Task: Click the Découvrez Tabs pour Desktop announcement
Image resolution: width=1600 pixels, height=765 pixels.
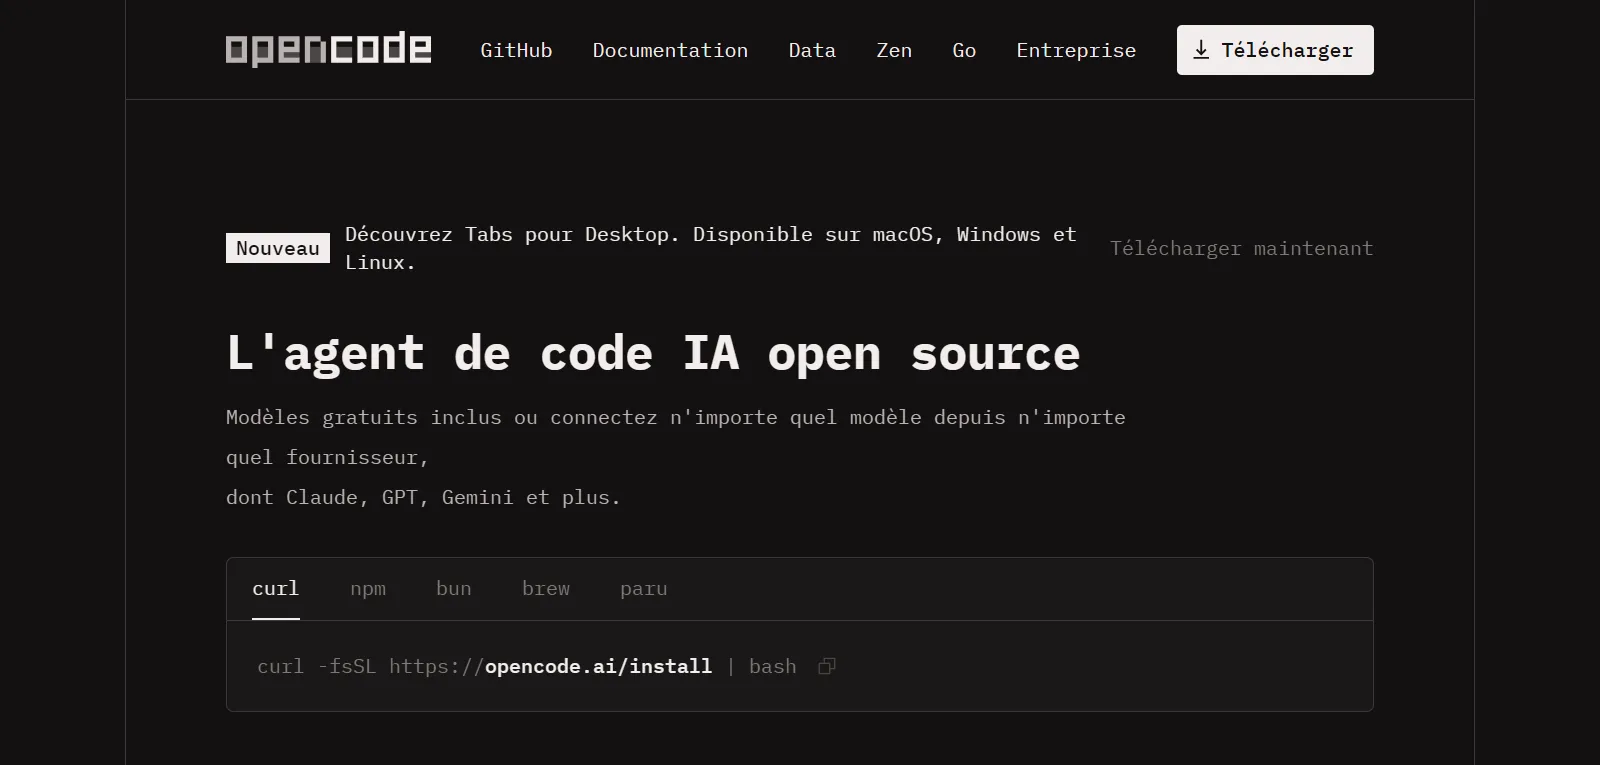Action: pyautogui.click(x=711, y=248)
